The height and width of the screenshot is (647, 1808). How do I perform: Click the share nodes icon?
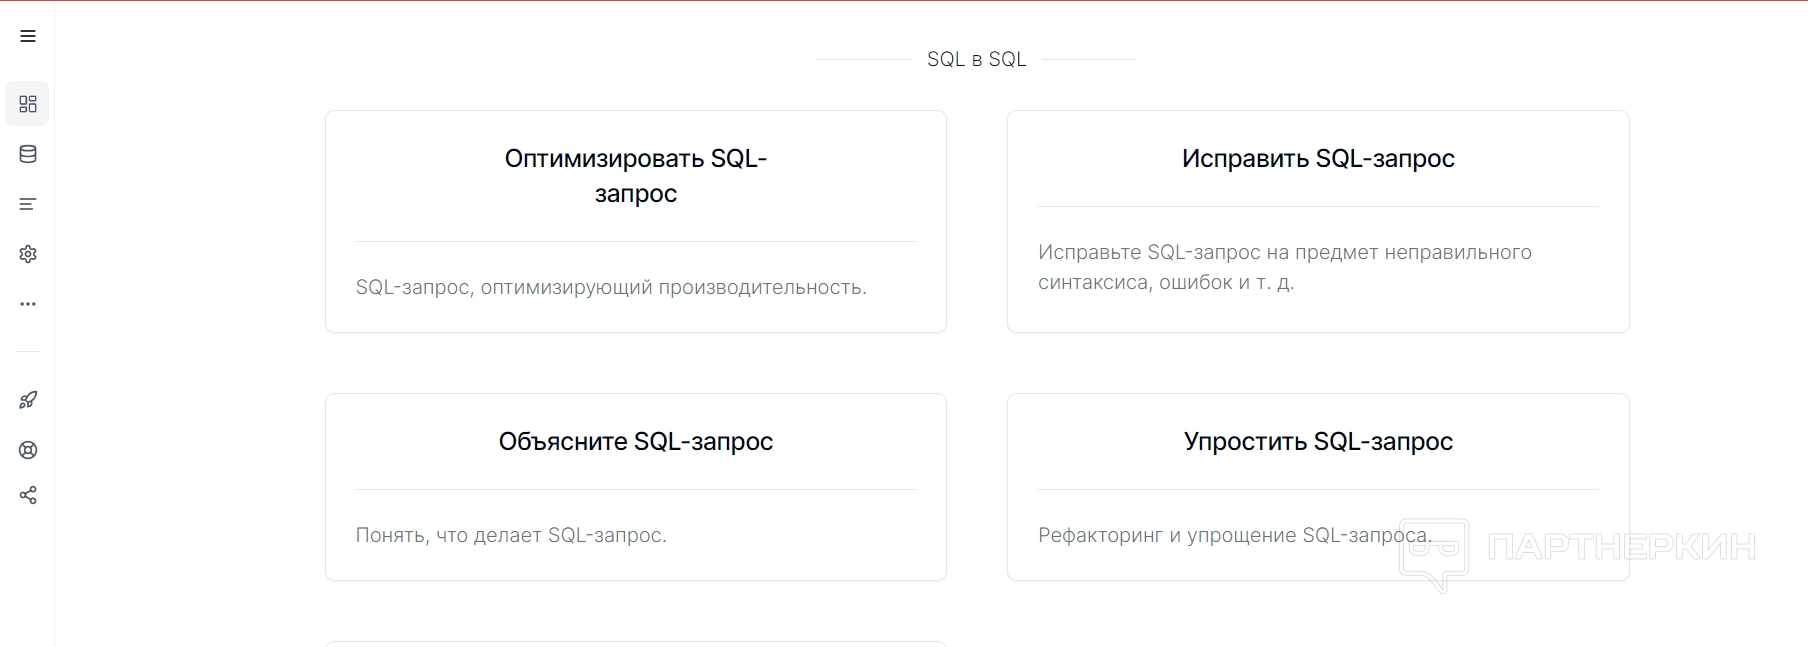[28, 495]
